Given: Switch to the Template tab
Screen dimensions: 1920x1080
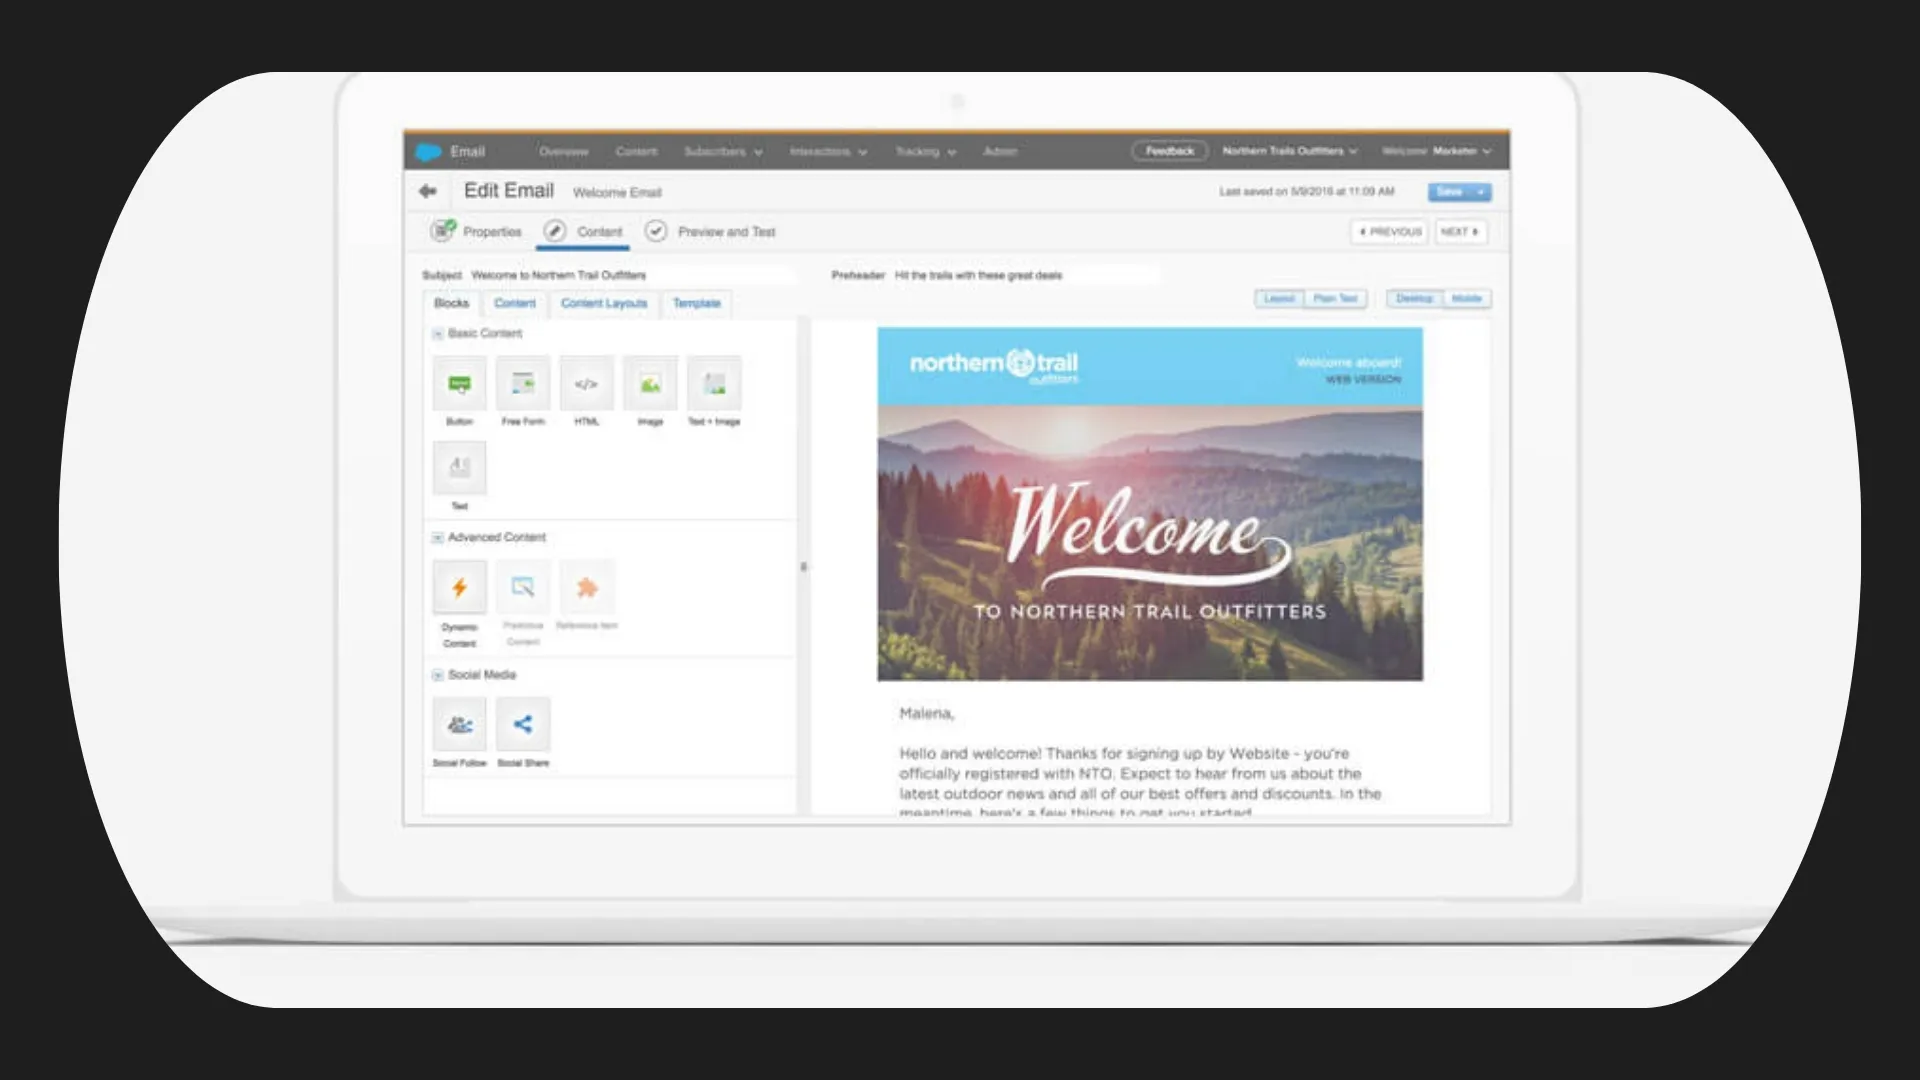Looking at the screenshot, I should [697, 303].
